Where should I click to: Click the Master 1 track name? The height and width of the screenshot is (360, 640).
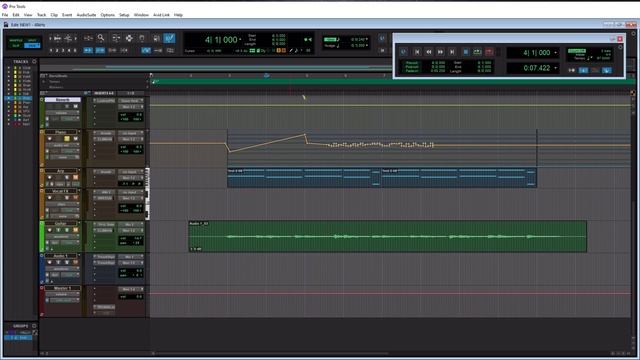[x=62, y=288]
